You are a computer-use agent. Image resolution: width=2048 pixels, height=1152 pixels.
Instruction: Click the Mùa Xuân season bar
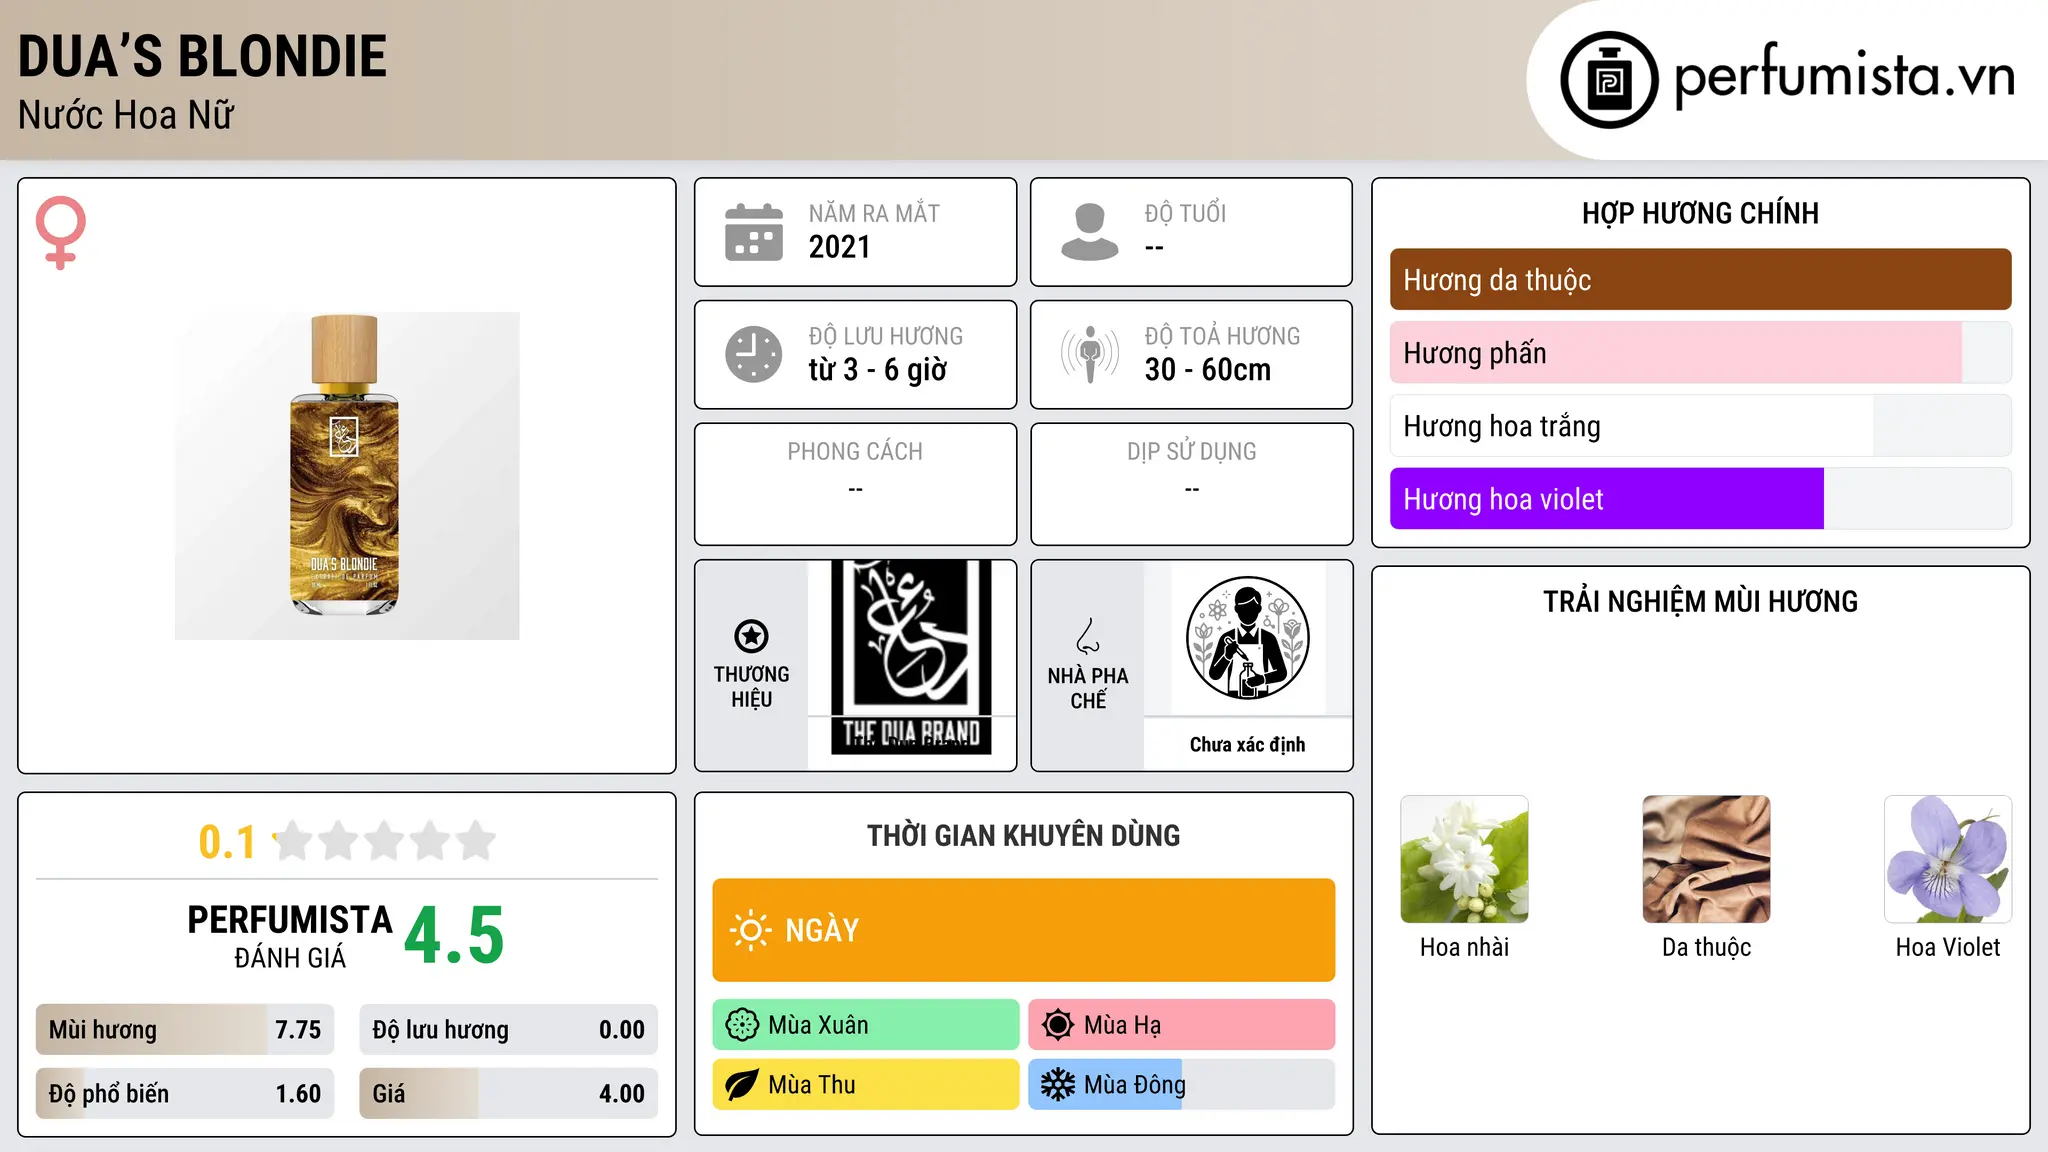[x=866, y=1025]
